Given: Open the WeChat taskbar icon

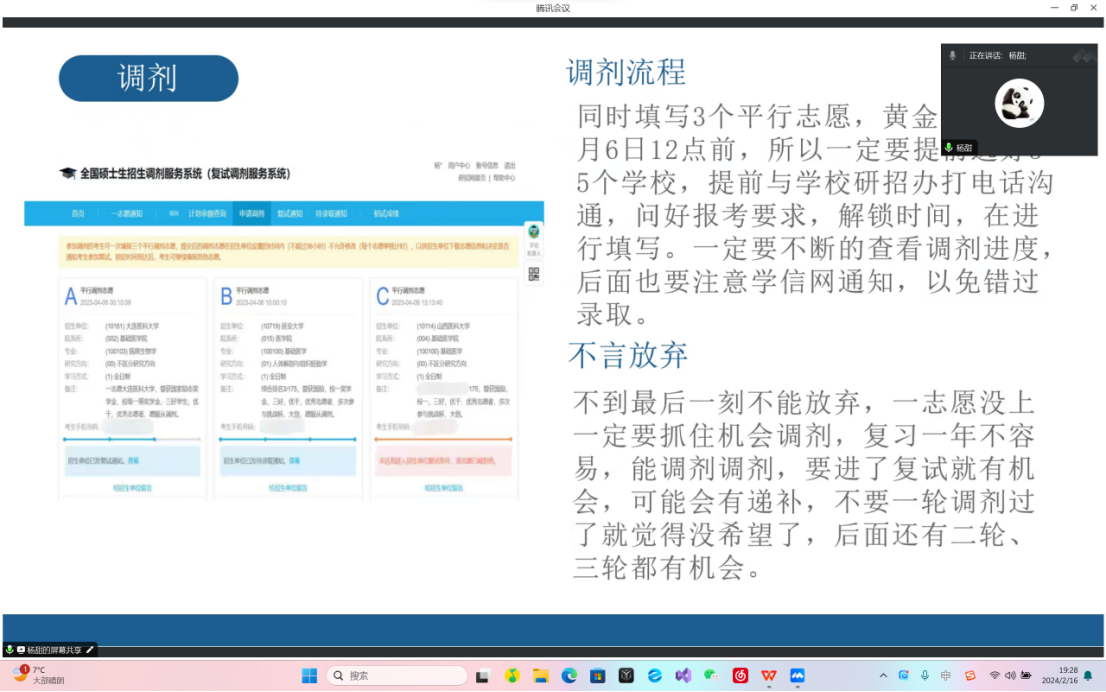Looking at the screenshot, I should pyautogui.click(x=711, y=676).
